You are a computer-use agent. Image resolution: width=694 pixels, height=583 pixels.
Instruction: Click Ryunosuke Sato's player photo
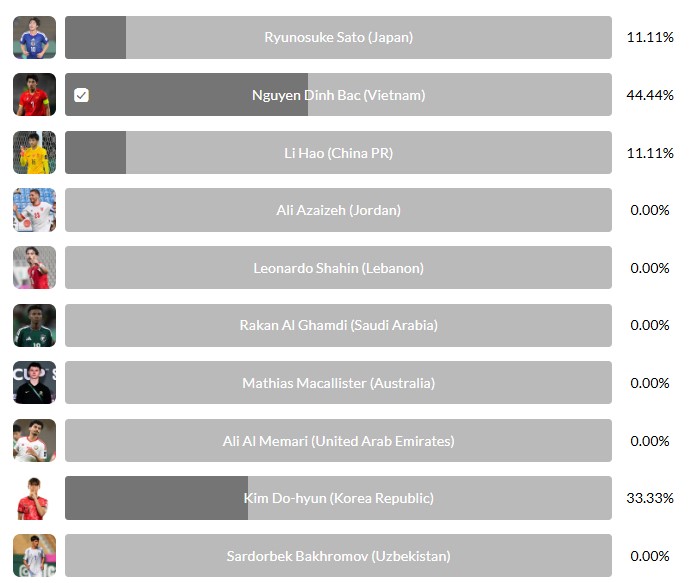34,37
